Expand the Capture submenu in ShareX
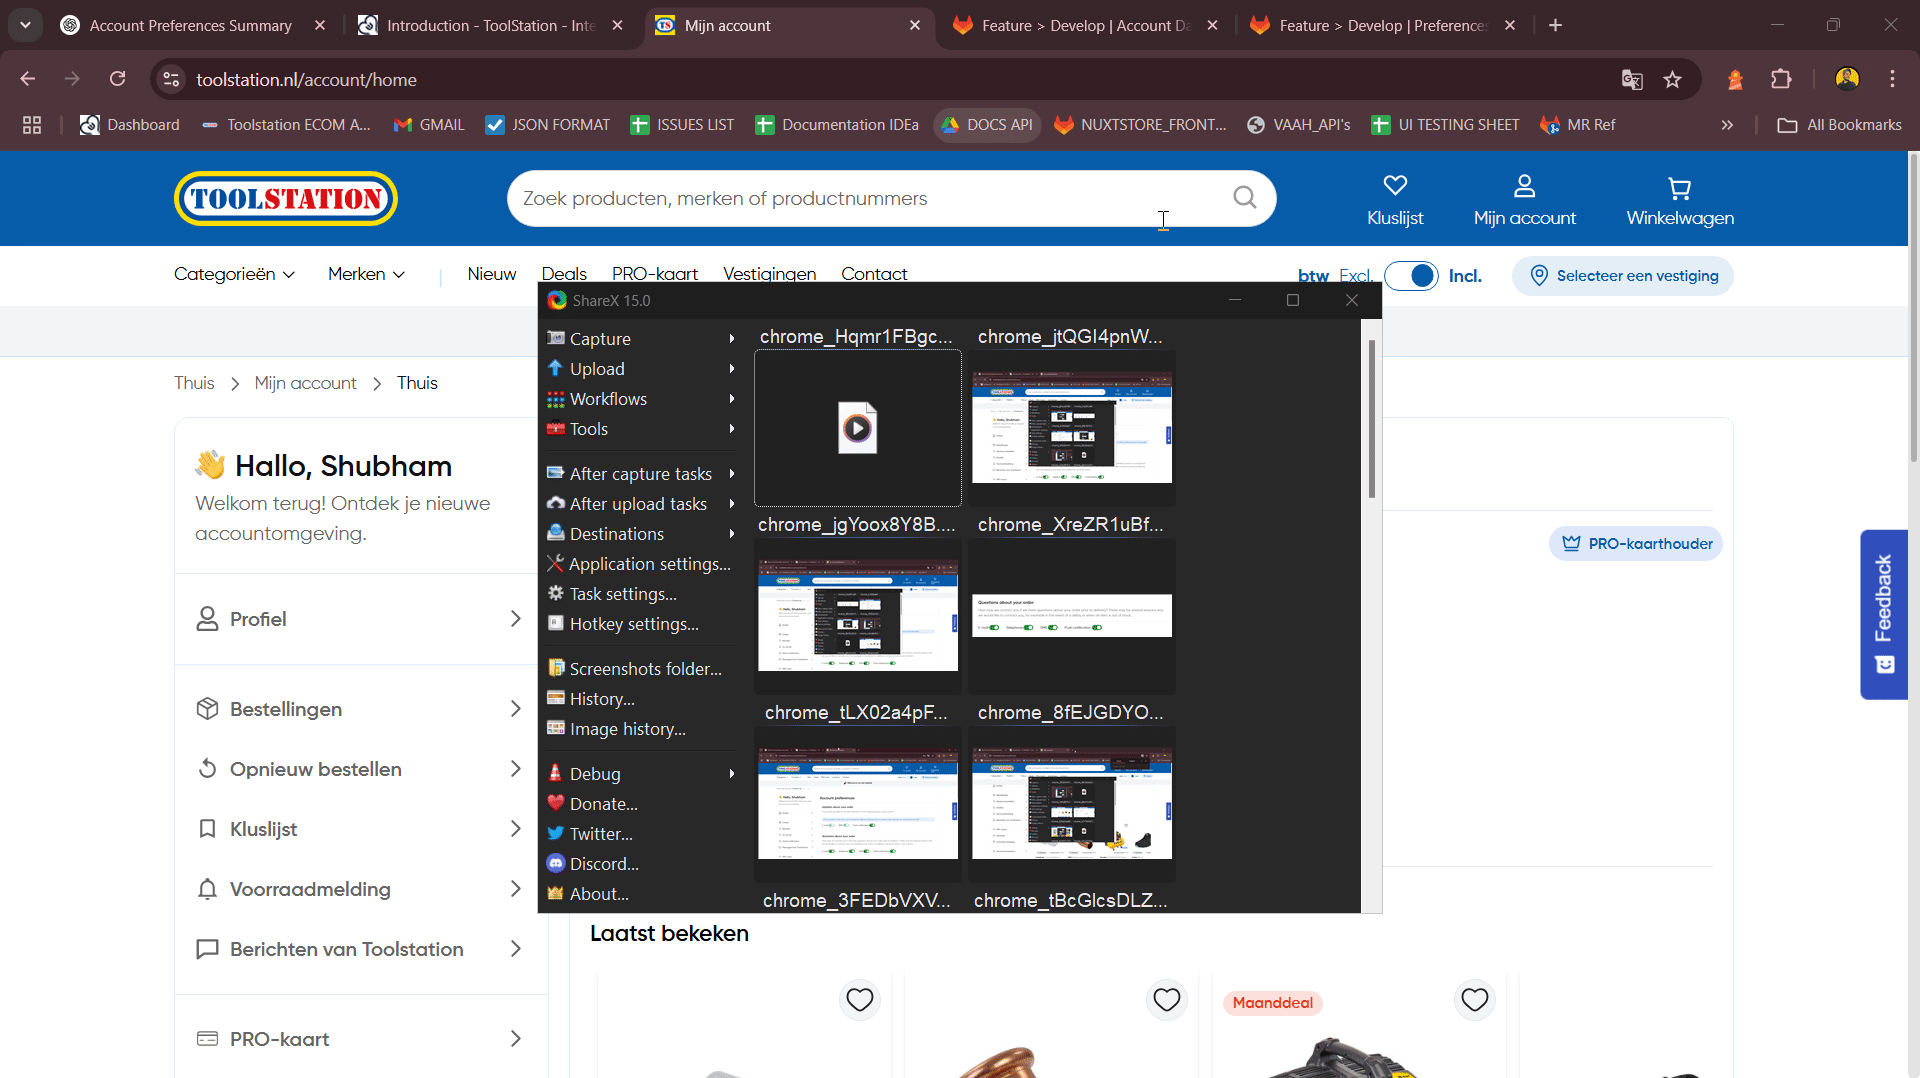The width and height of the screenshot is (1920, 1078). pyautogui.click(x=640, y=339)
